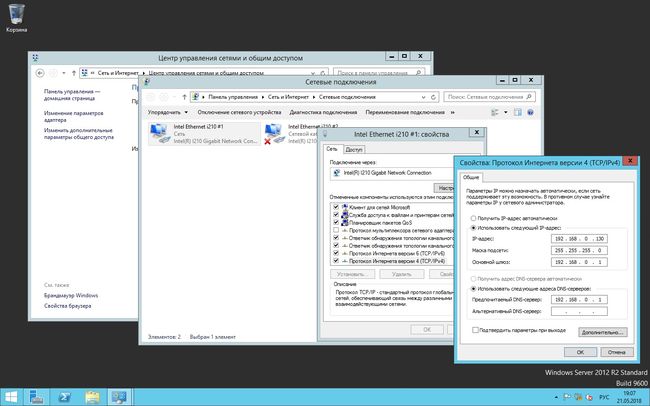Screen dimensions: 650x406
Task: Launch Server Manager from taskbar
Action: tap(36, 397)
